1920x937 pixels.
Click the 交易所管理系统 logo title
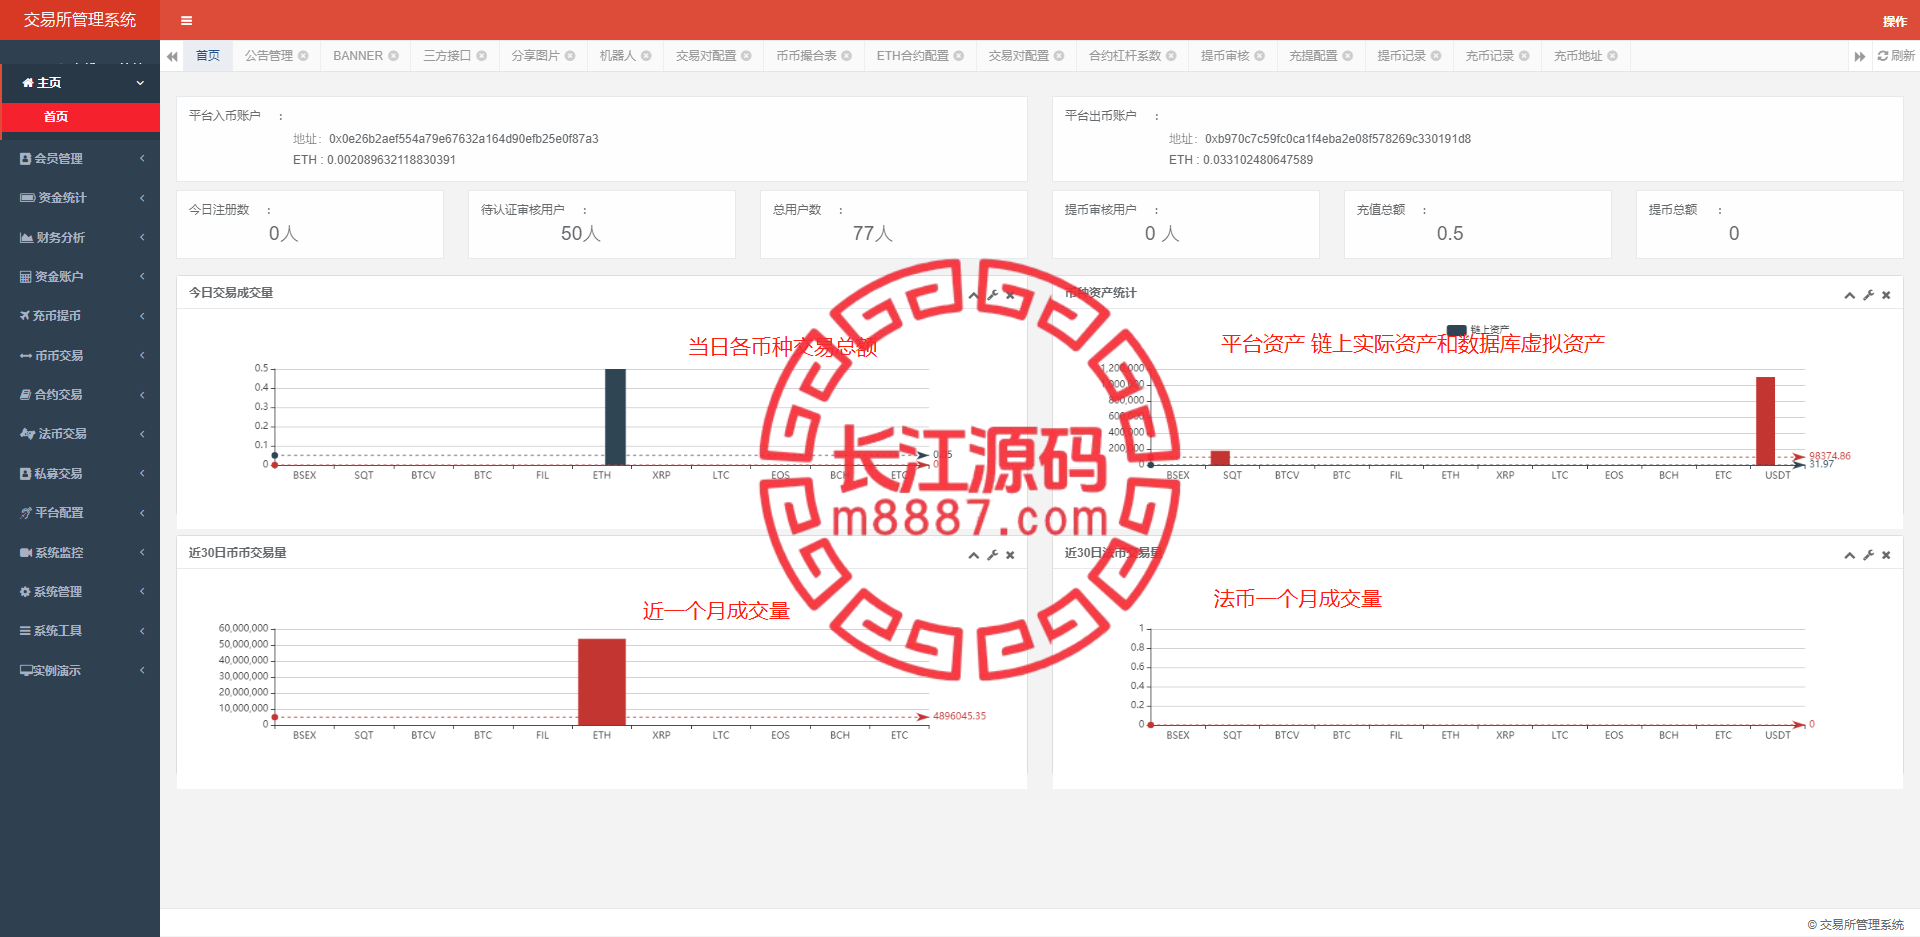click(x=80, y=20)
